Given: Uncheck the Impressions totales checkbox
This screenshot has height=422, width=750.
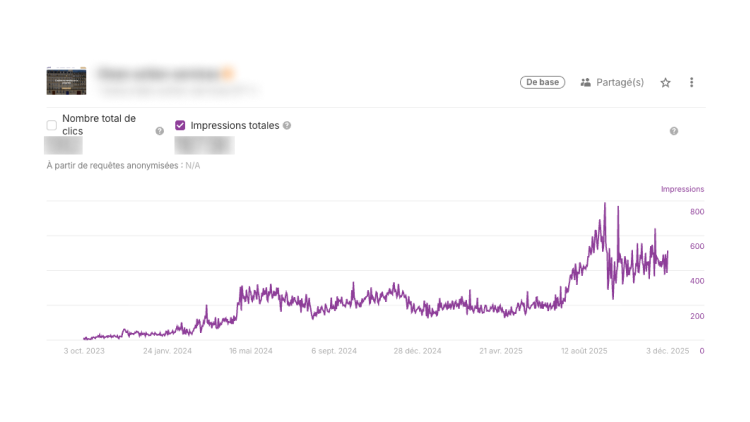Looking at the screenshot, I should 180,125.
